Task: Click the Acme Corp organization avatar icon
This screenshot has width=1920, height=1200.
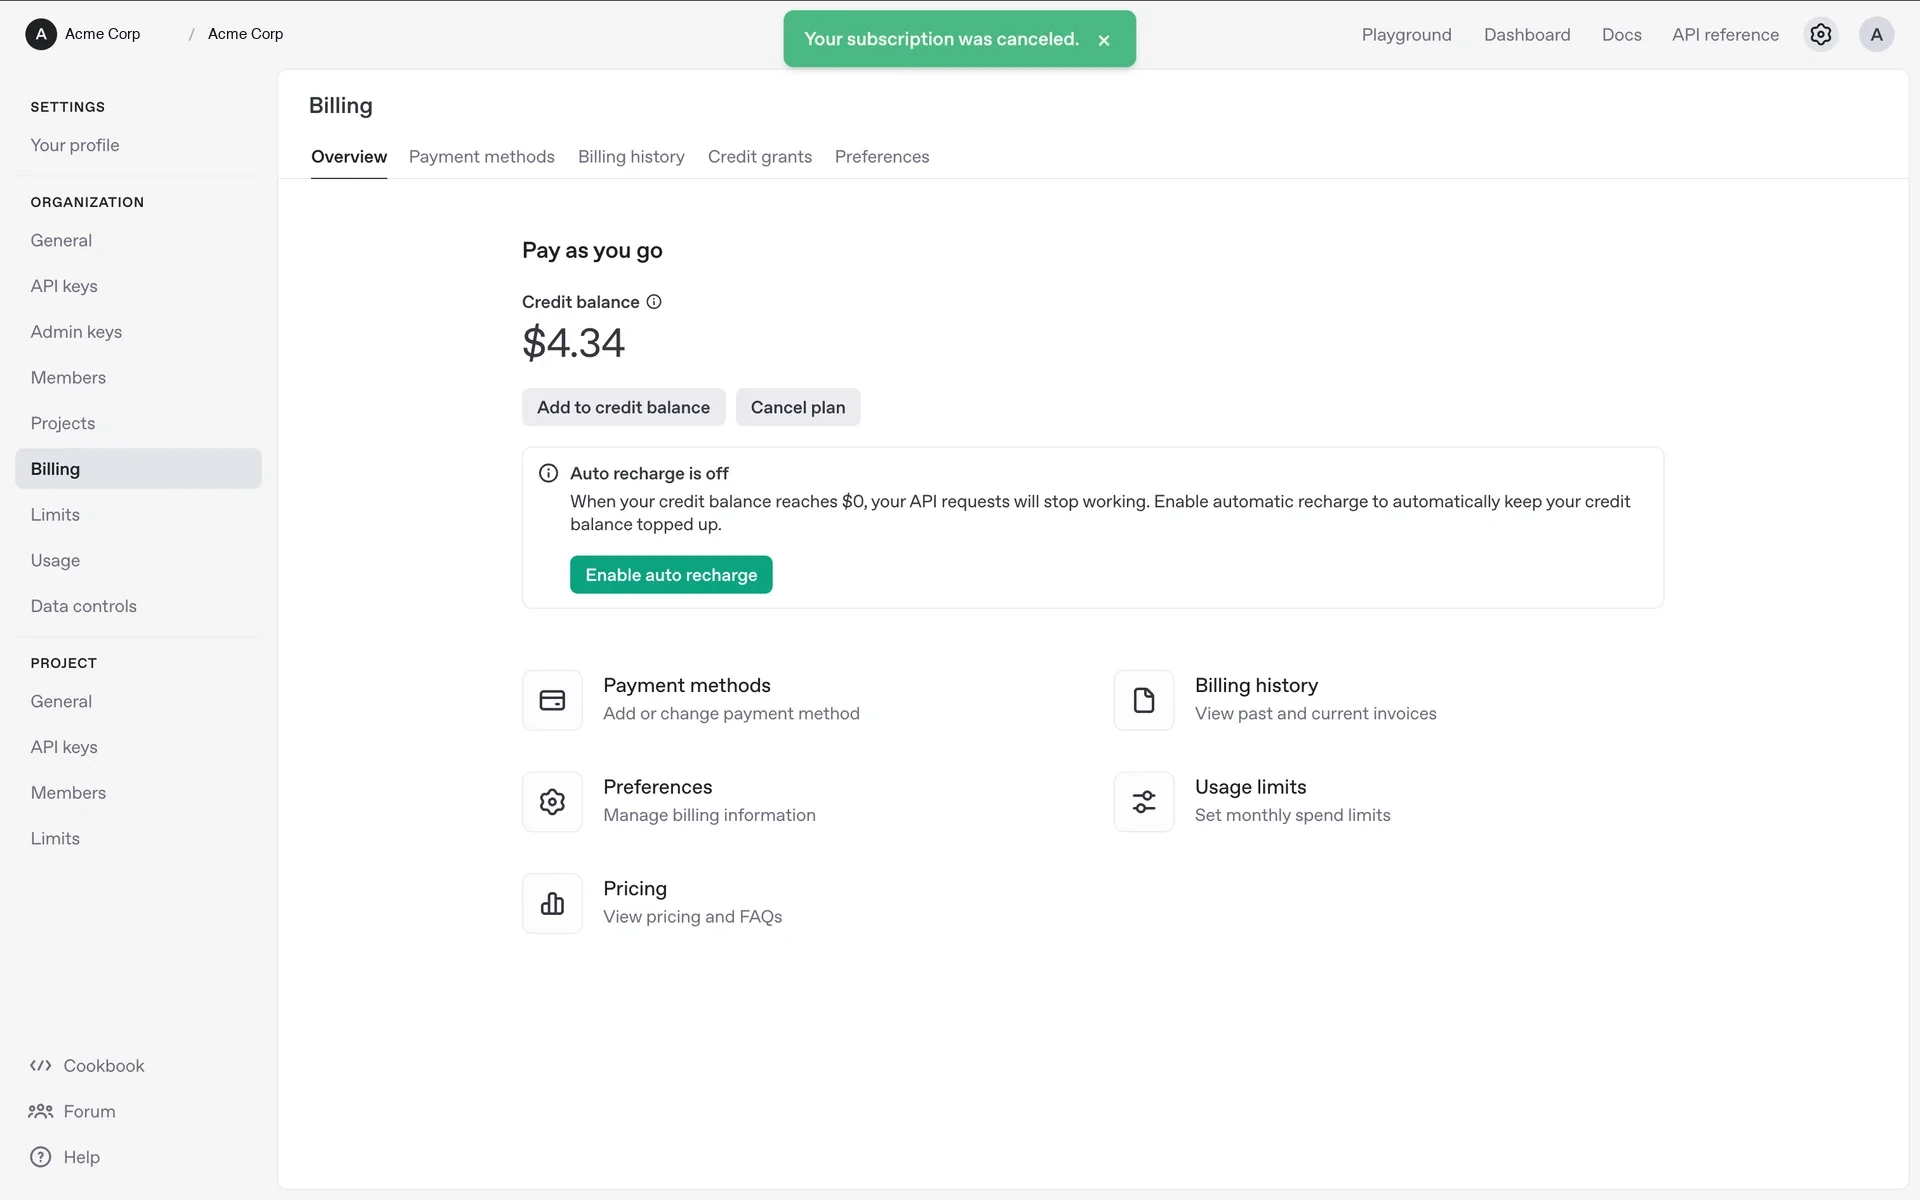Action: [41, 34]
